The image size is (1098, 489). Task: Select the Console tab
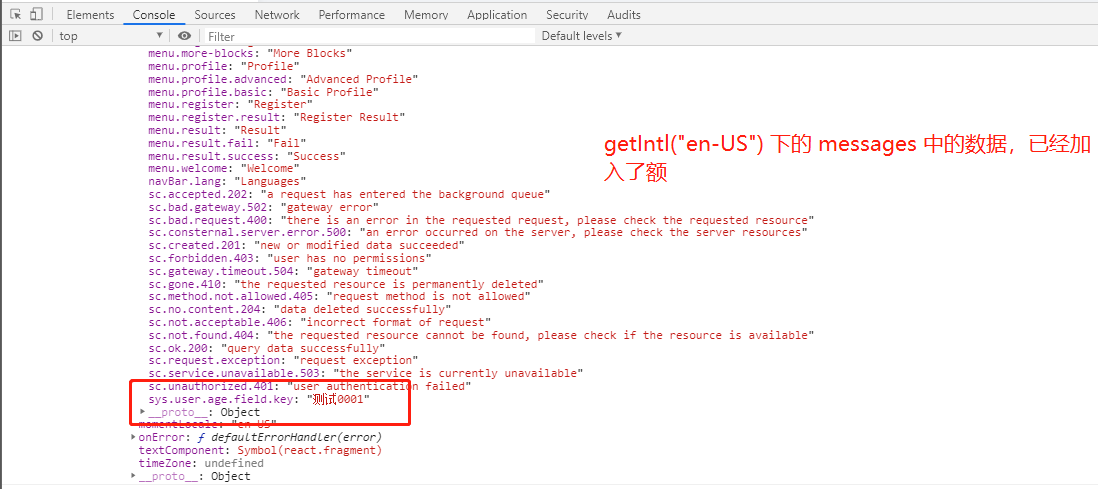[x=154, y=15]
